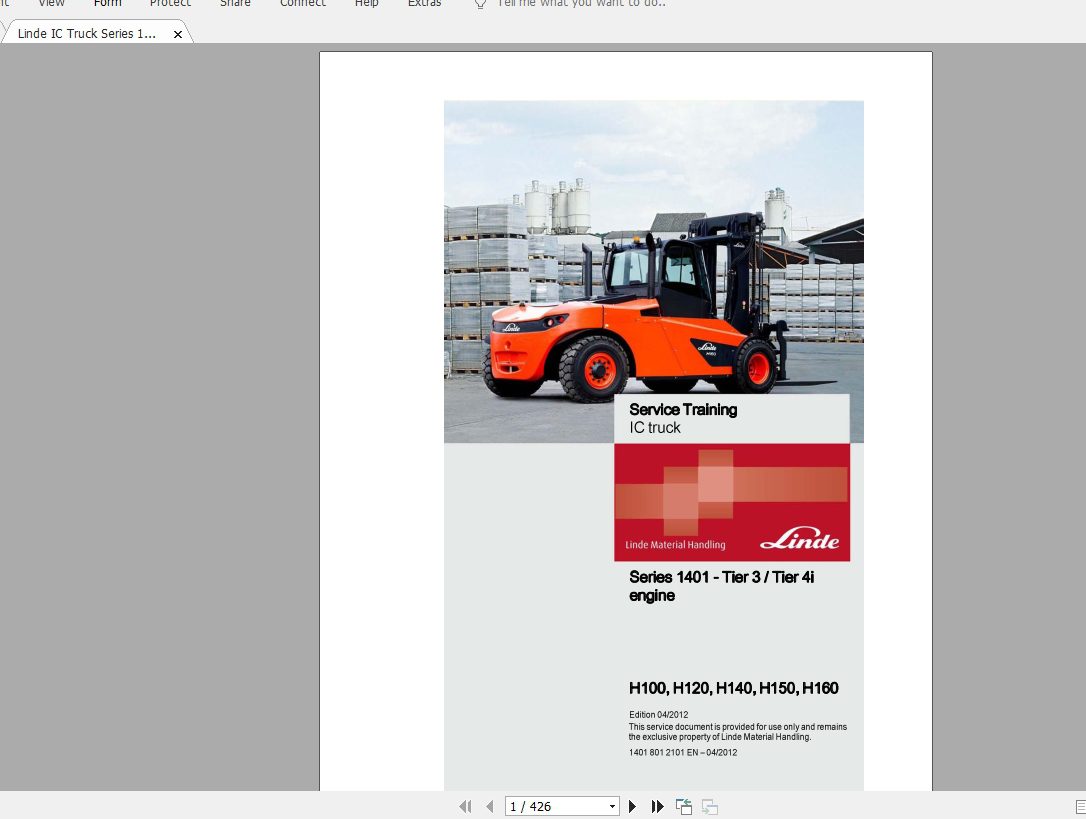Click the page number field showing 1 / 426
The height and width of the screenshot is (819, 1086).
click(556, 807)
